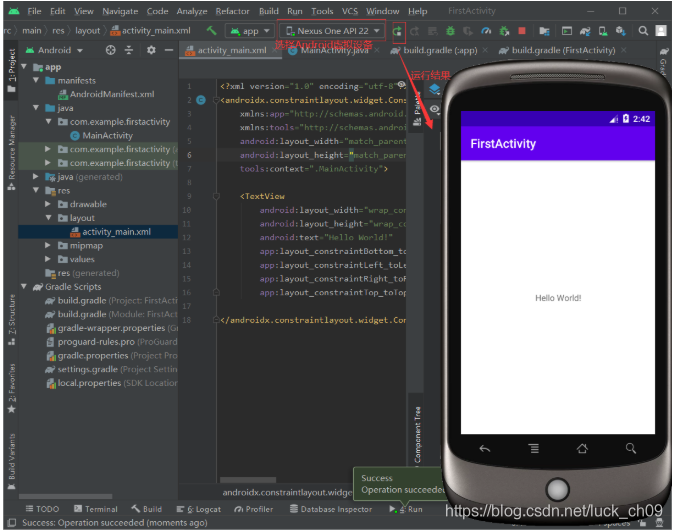Image resolution: width=673 pixels, height=530 pixels.
Task: Switch to build.gradle (:app) tab
Action: point(440,50)
